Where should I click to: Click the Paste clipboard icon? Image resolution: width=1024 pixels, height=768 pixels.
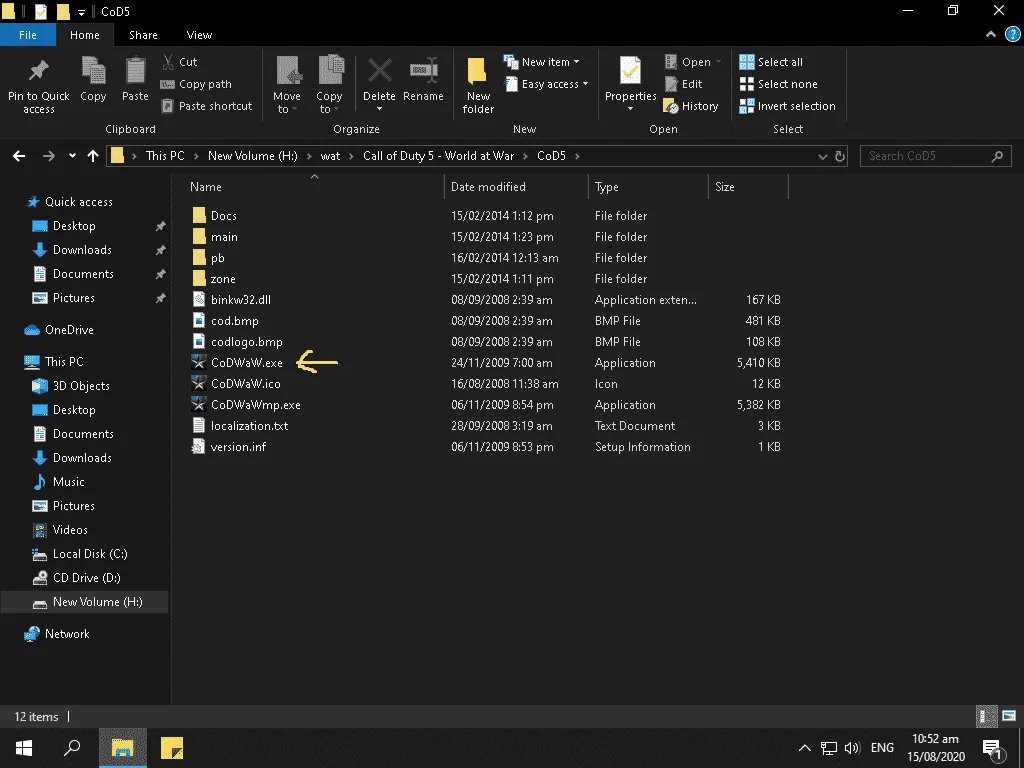(x=135, y=71)
